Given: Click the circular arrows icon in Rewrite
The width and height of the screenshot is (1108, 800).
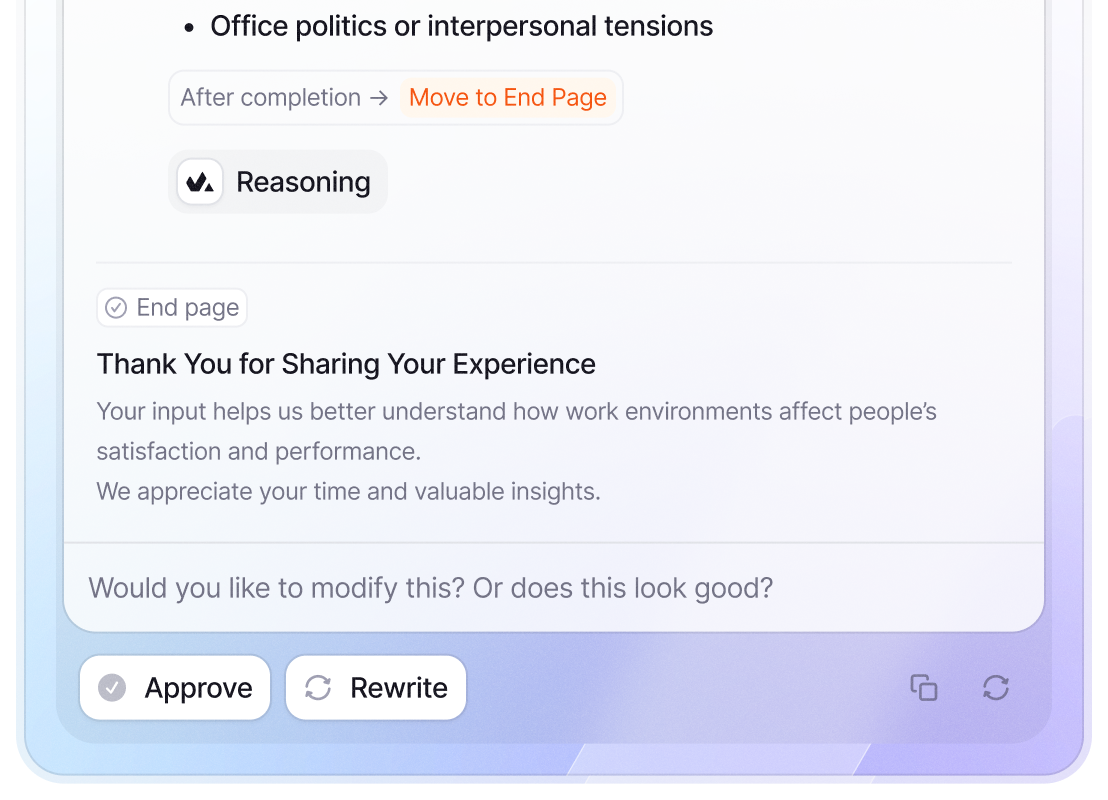Looking at the screenshot, I should click(318, 688).
